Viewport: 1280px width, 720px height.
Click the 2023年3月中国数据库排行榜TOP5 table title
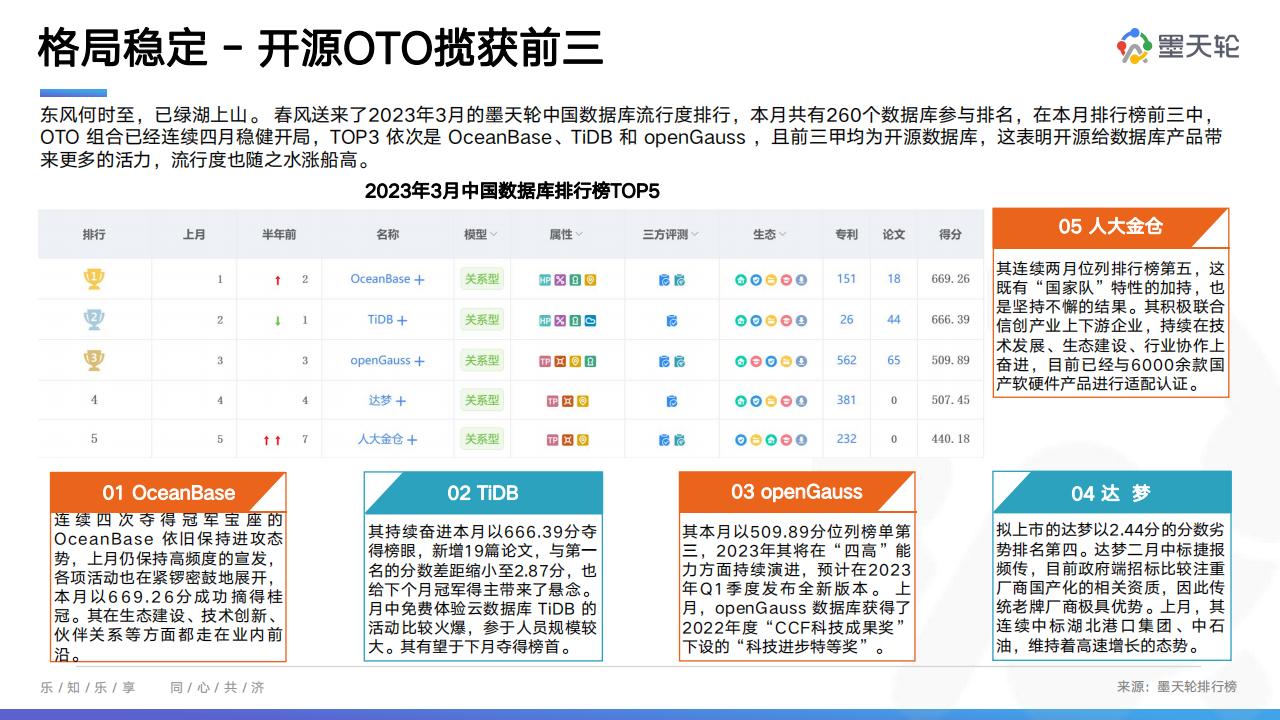[512, 190]
